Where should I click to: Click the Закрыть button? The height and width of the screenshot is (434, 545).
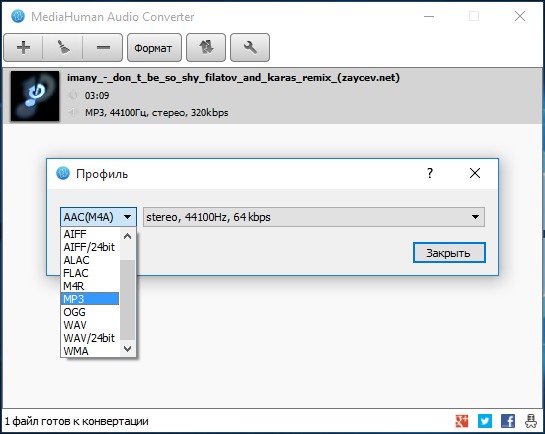[x=449, y=253]
